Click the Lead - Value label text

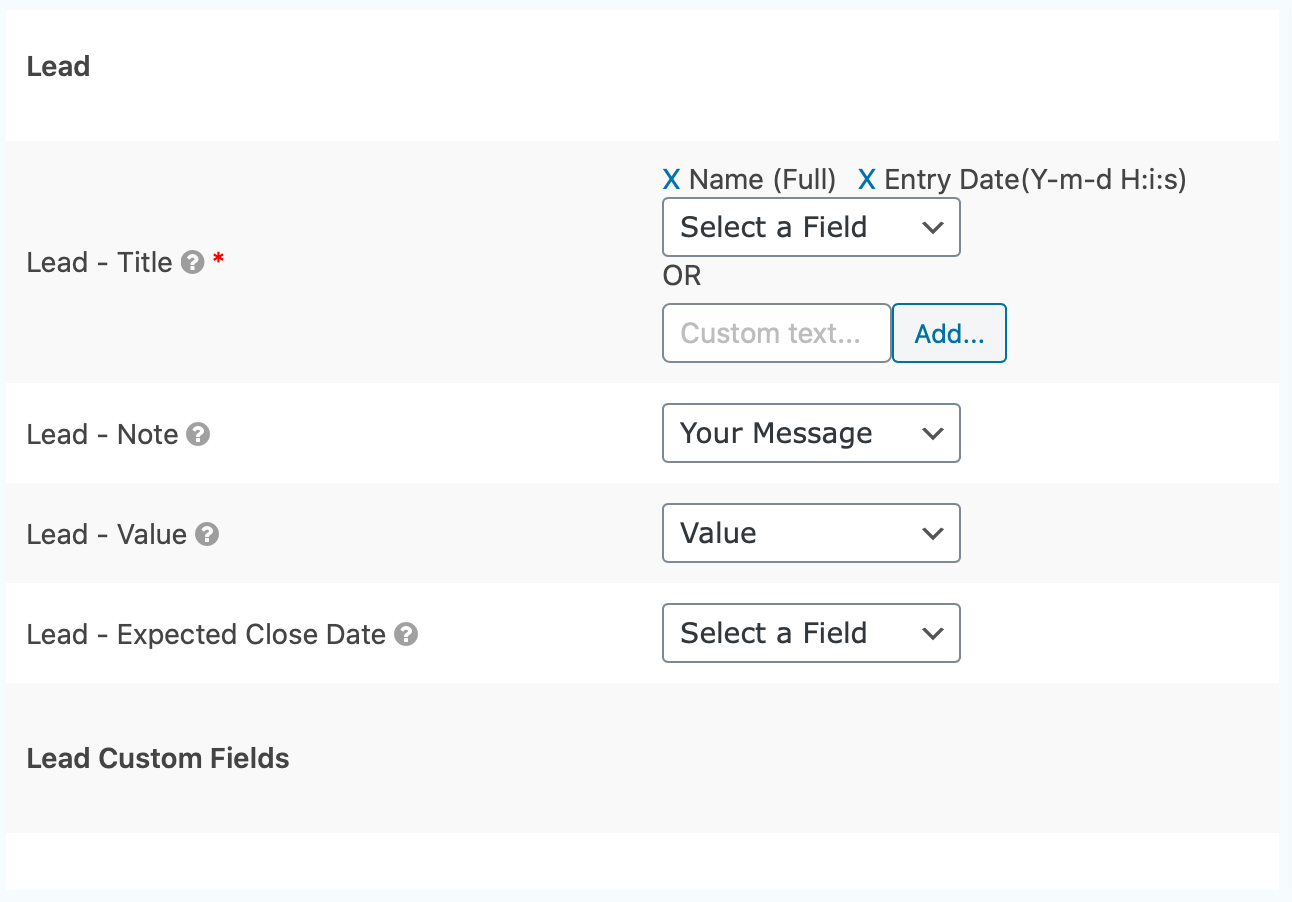tap(106, 534)
